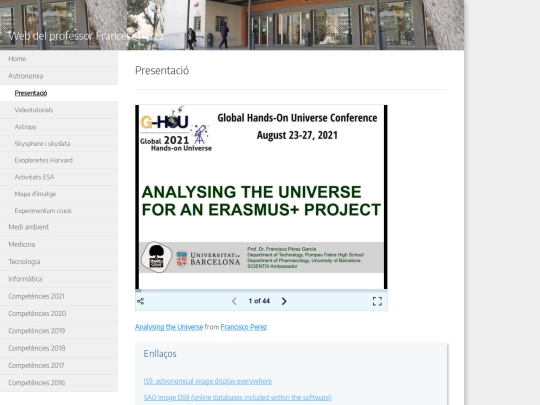Open Competències 2021 section
Image resolution: width=540 pixels, height=405 pixels.
[59, 296]
